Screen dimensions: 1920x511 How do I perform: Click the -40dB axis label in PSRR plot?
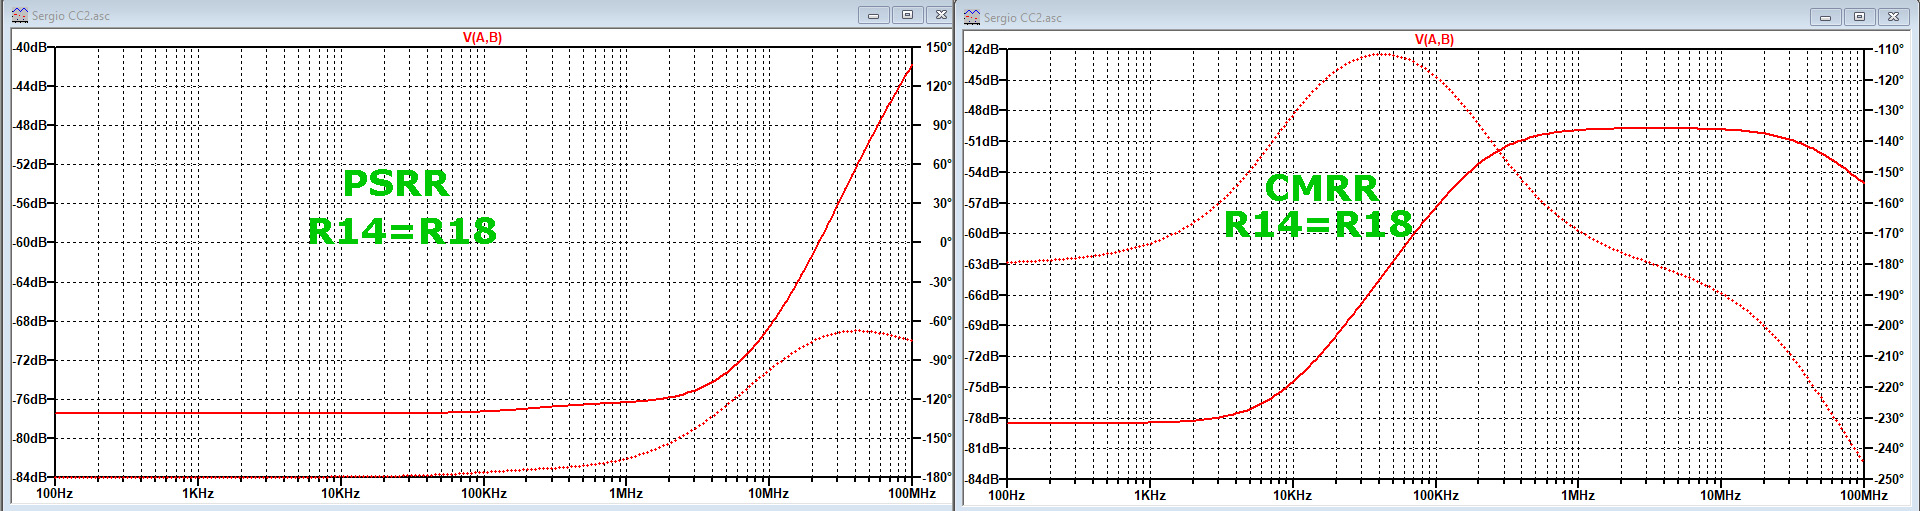[x=30, y=47]
